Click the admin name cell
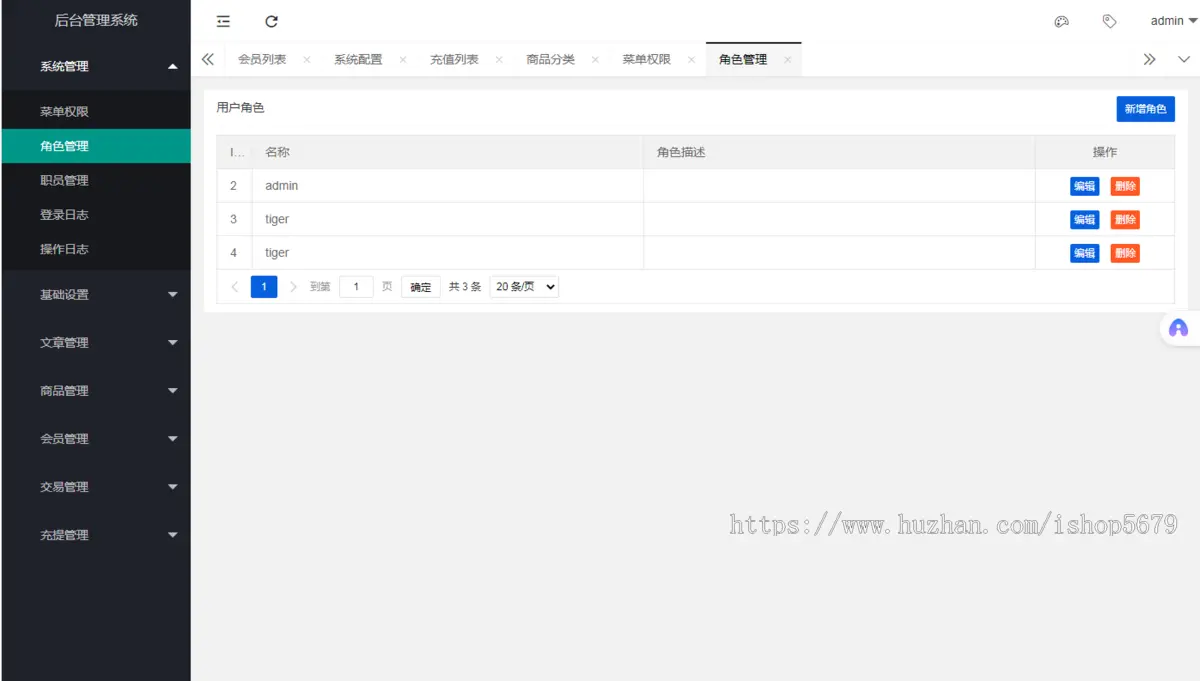 click(x=448, y=186)
